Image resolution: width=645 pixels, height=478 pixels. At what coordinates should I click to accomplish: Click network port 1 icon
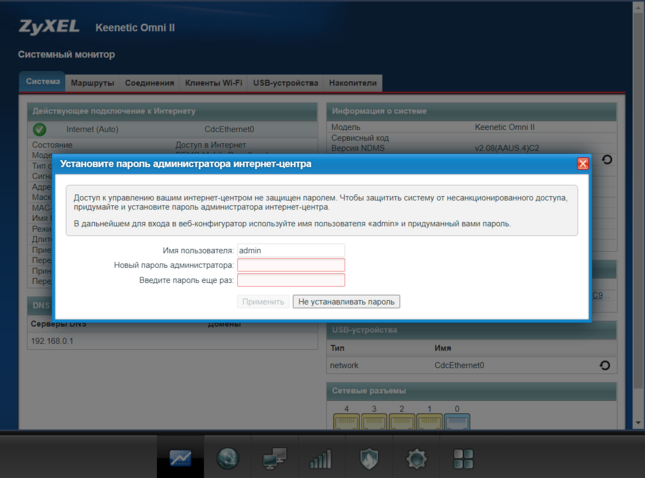coord(429,421)
